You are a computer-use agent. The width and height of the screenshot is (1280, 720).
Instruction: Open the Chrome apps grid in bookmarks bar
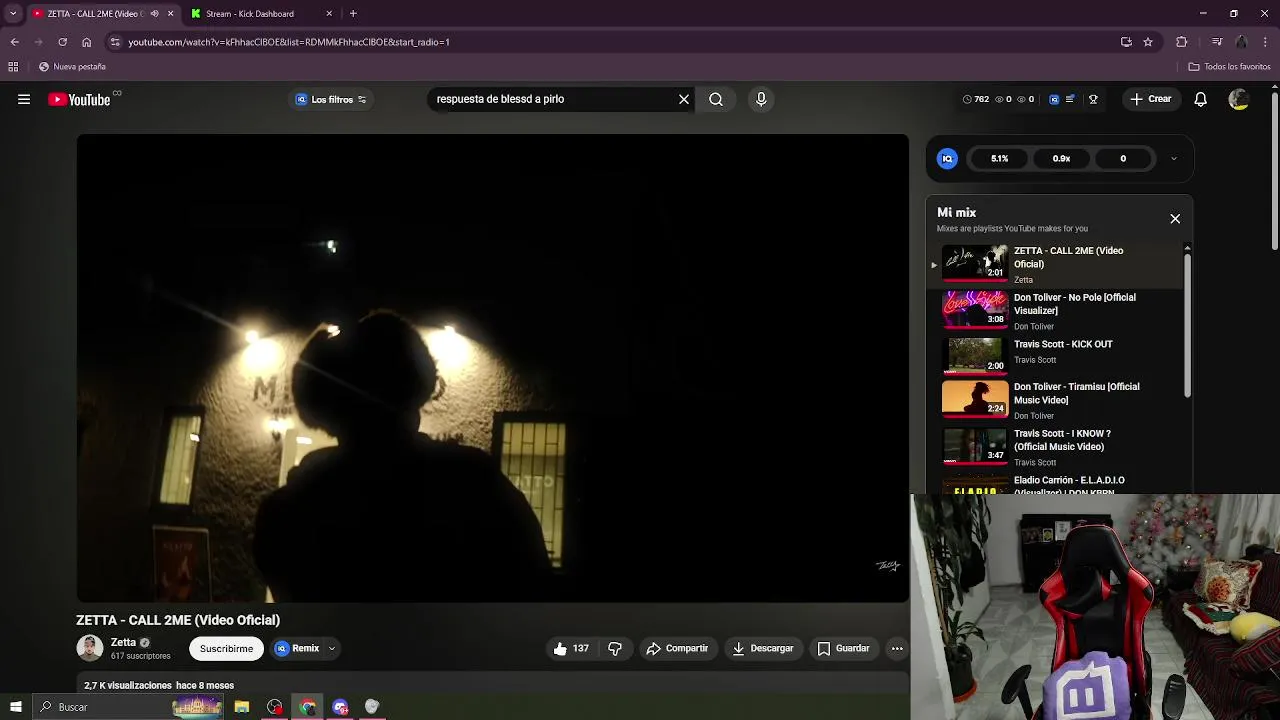pyautogui.click(x=13, y=67)
